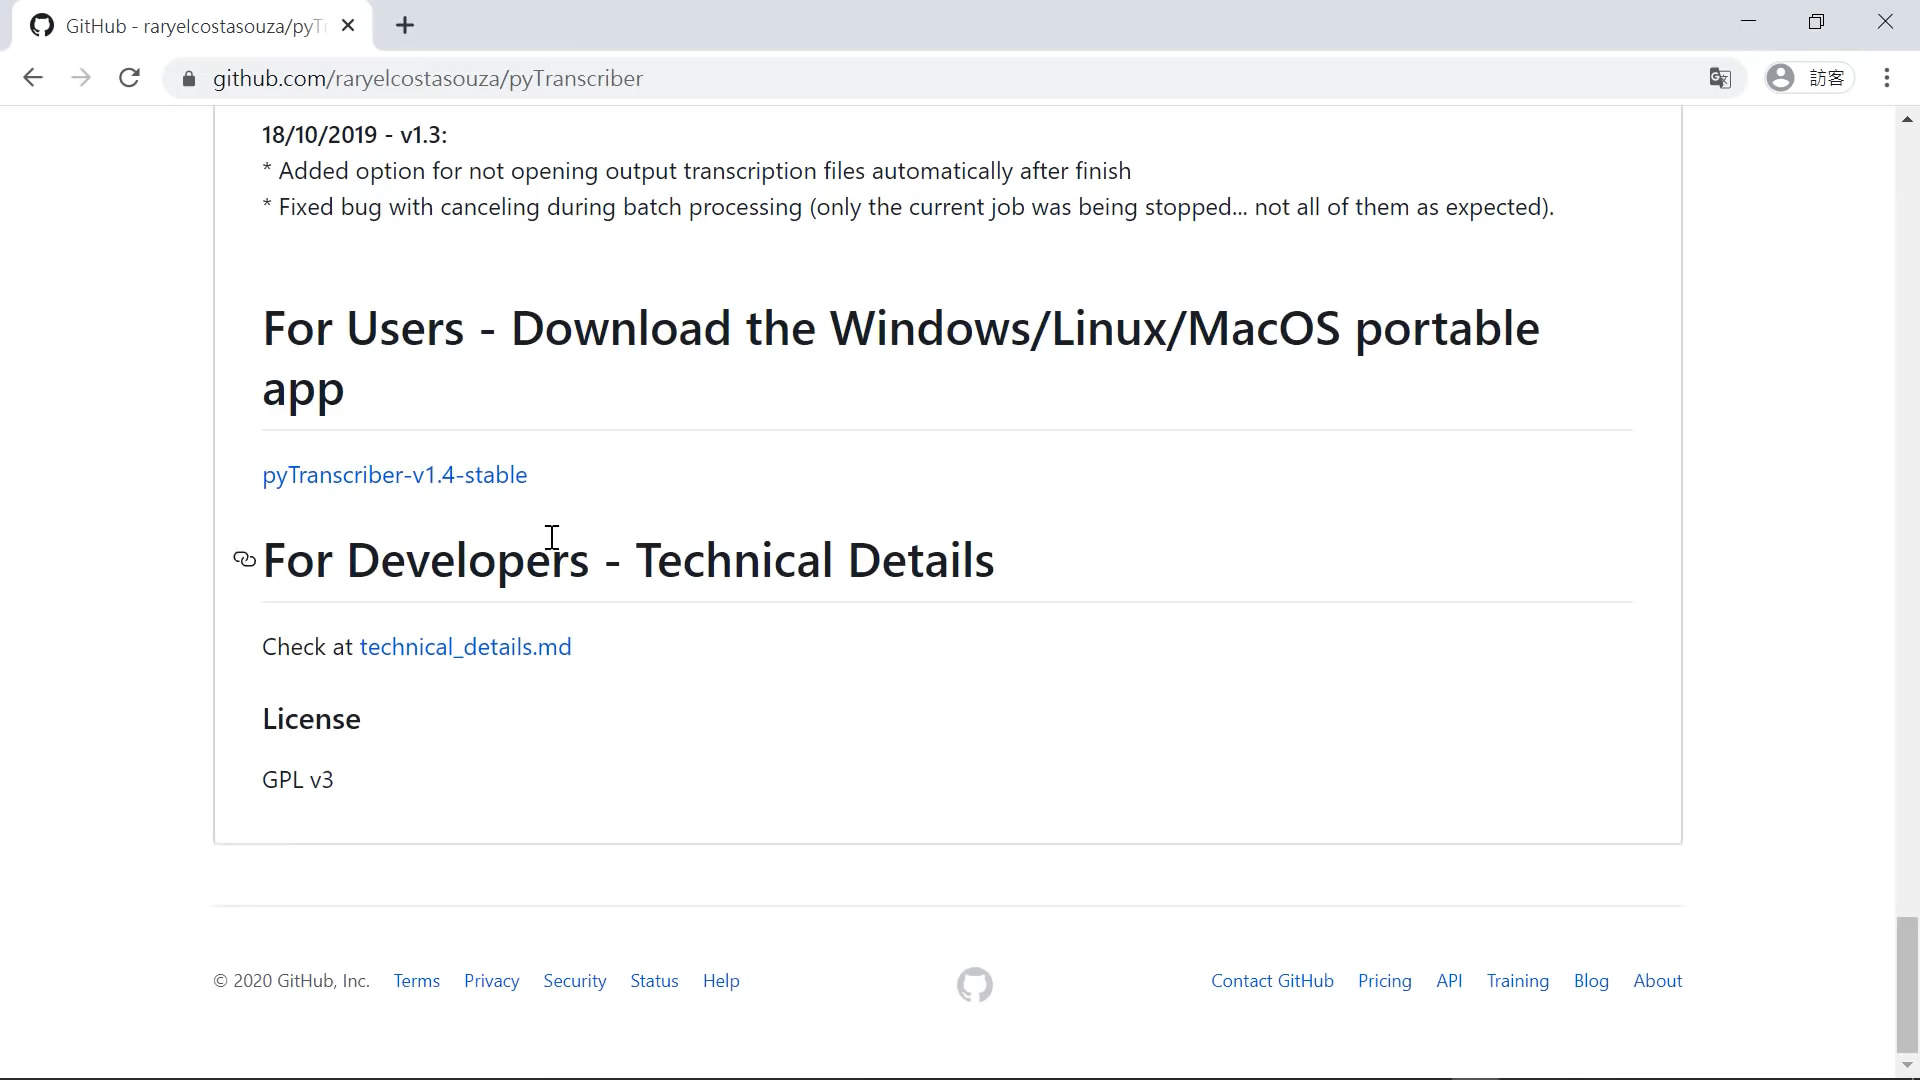The image size is (1920, 1080).
Task: Open the Pricing footer link
Action: pos(1384,981)
